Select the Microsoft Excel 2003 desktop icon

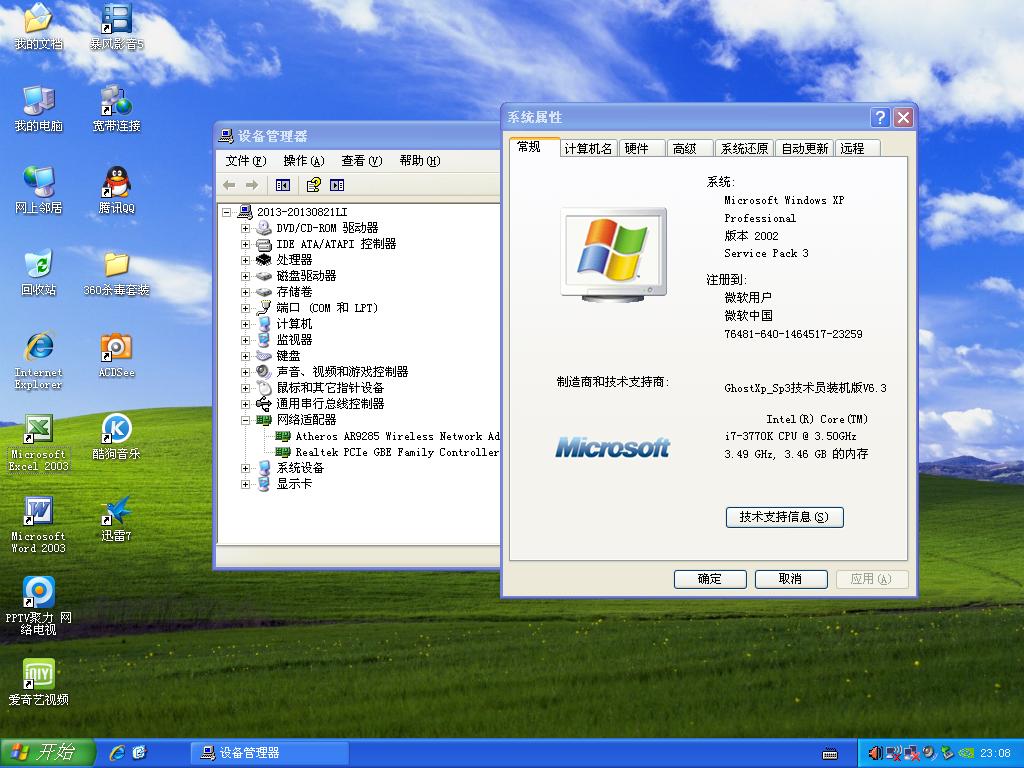click(x=39, y=443)
